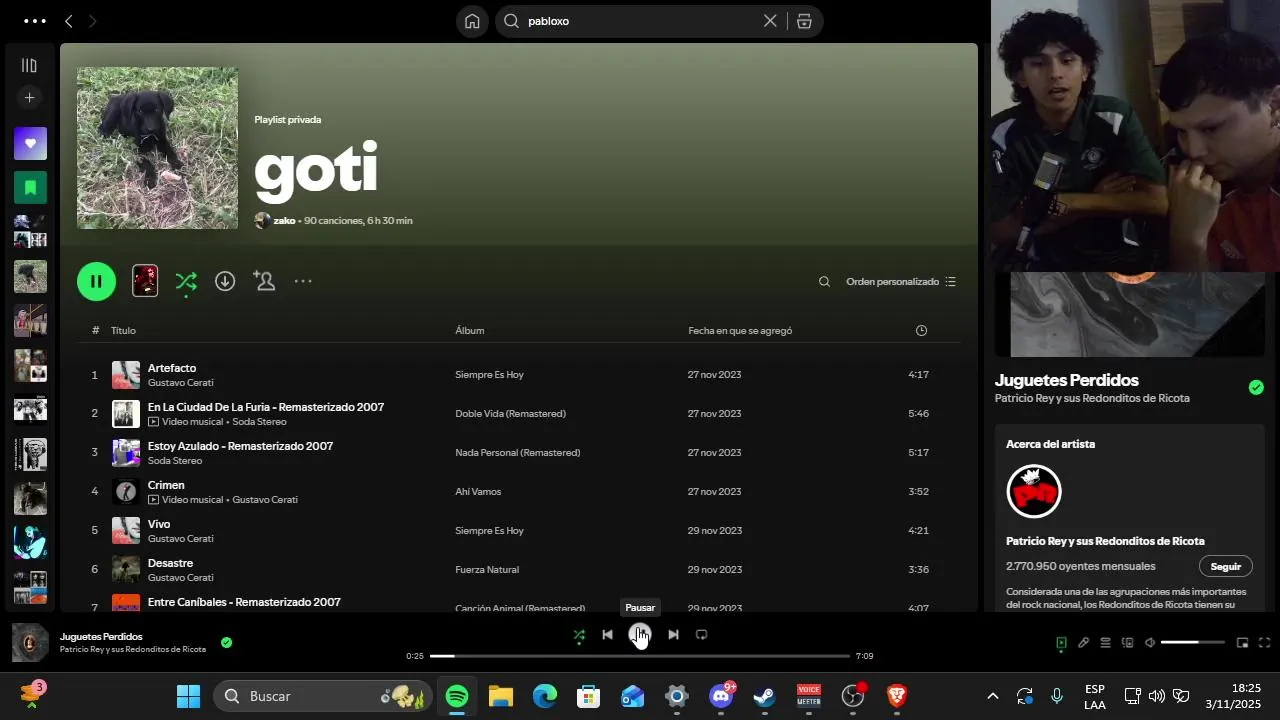Viewport: 1280px width, 720px height.
Task: Select the track Artefacto
Action: [x=172, y=368]
